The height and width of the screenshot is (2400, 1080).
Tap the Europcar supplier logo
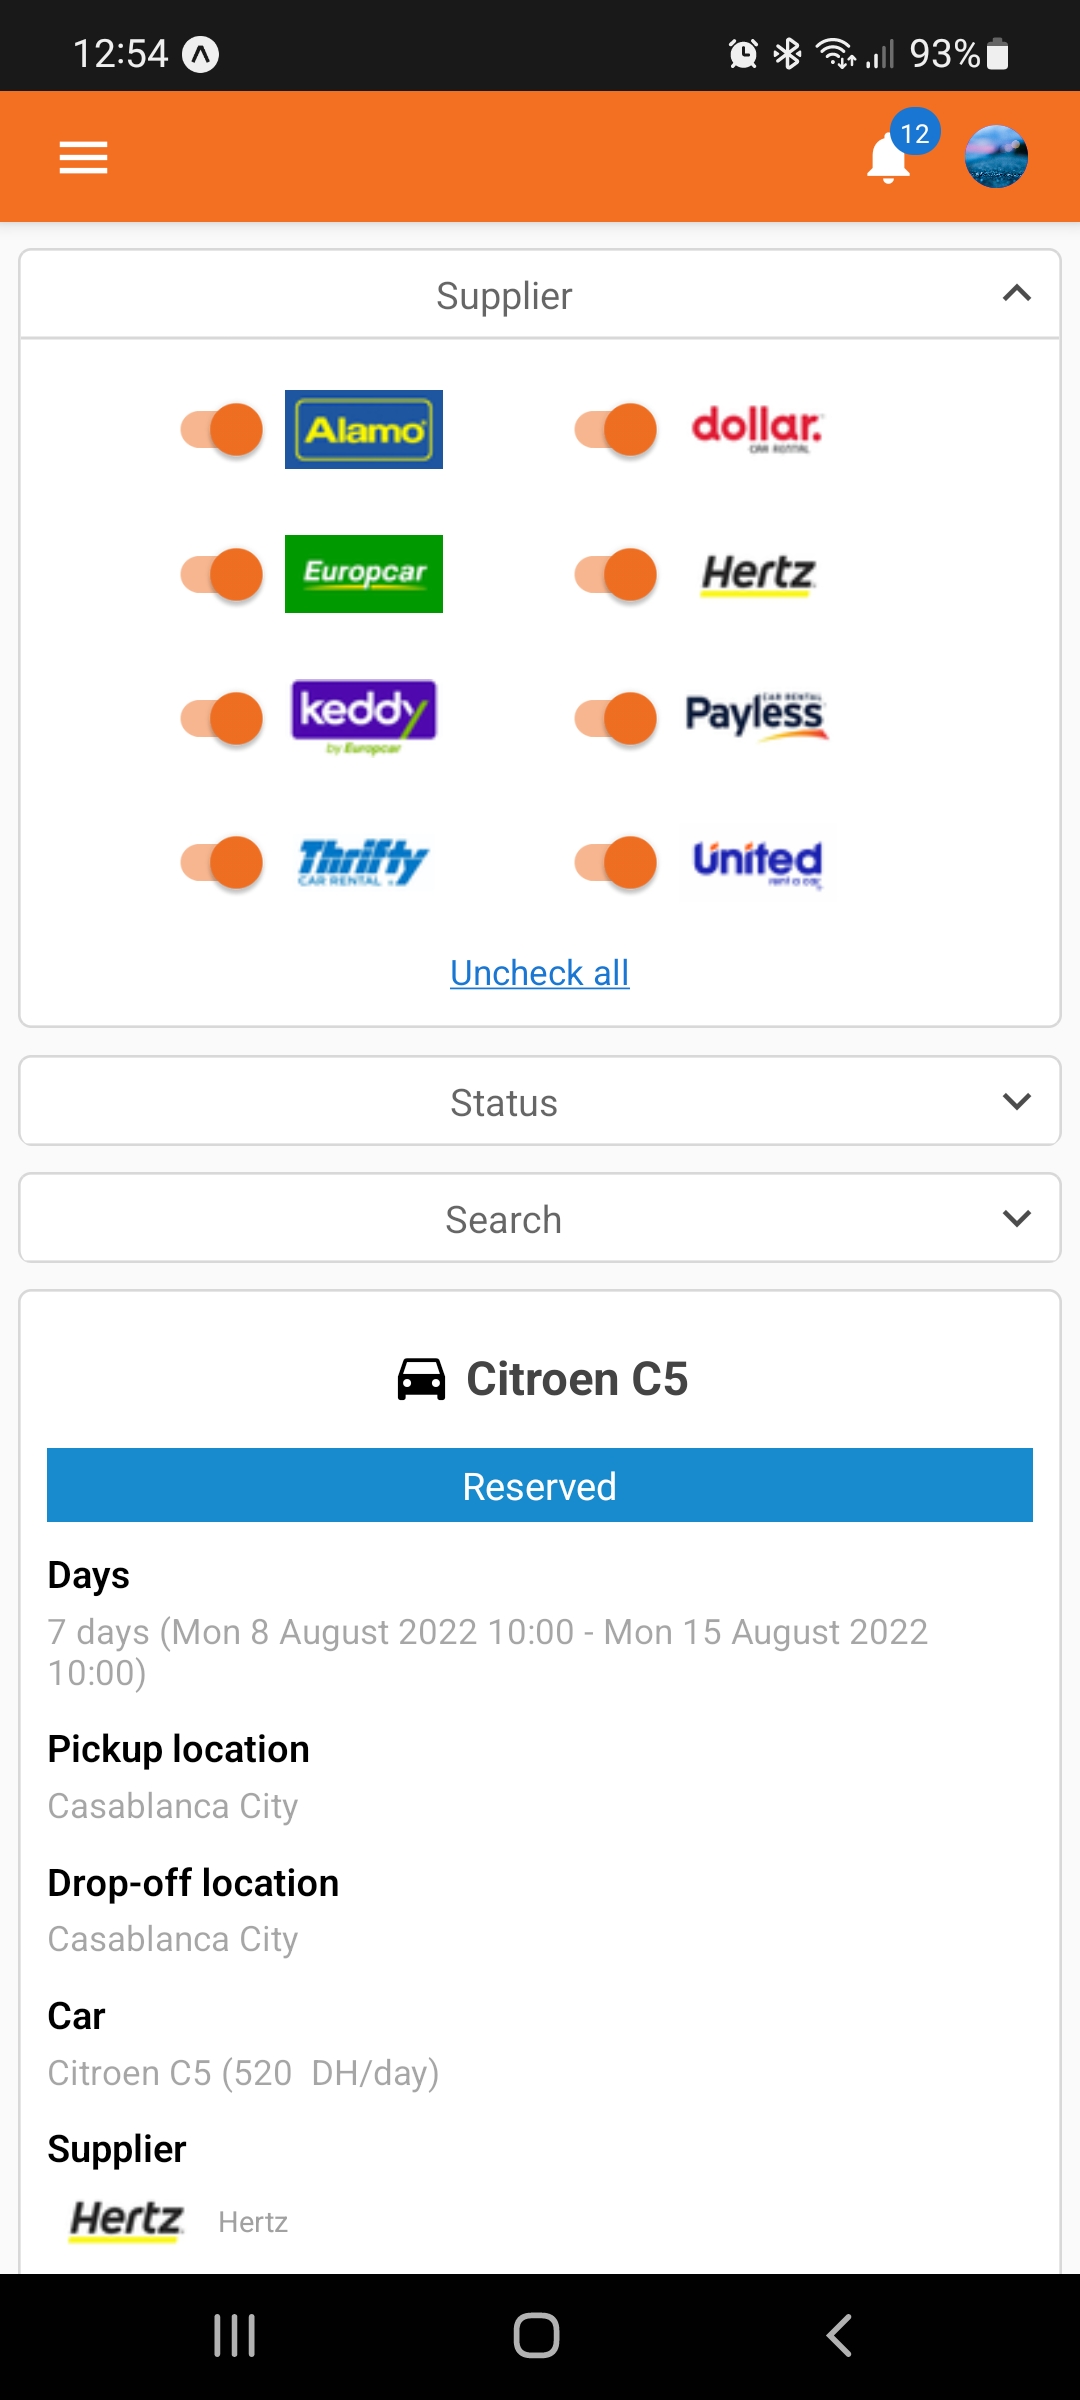[364, 574]
